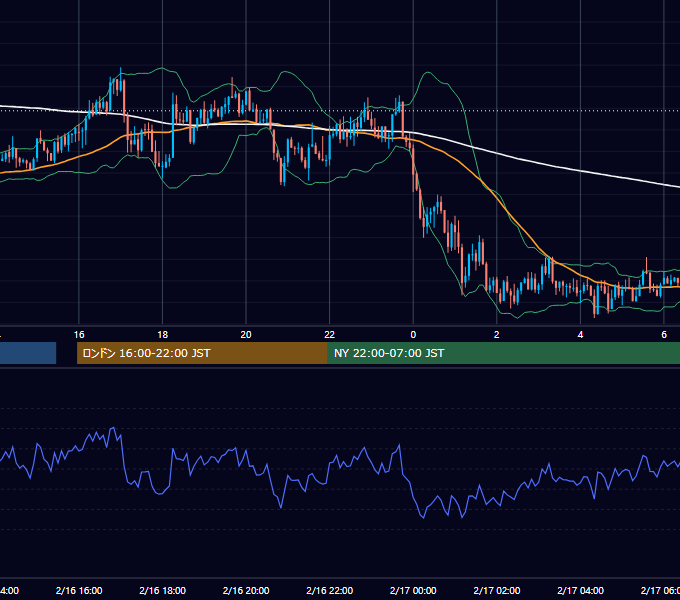Viewport: 680px width, 600px height.
Task: Click the 2/17 04:00 label on the lower axis
Action: click(580, 590)
